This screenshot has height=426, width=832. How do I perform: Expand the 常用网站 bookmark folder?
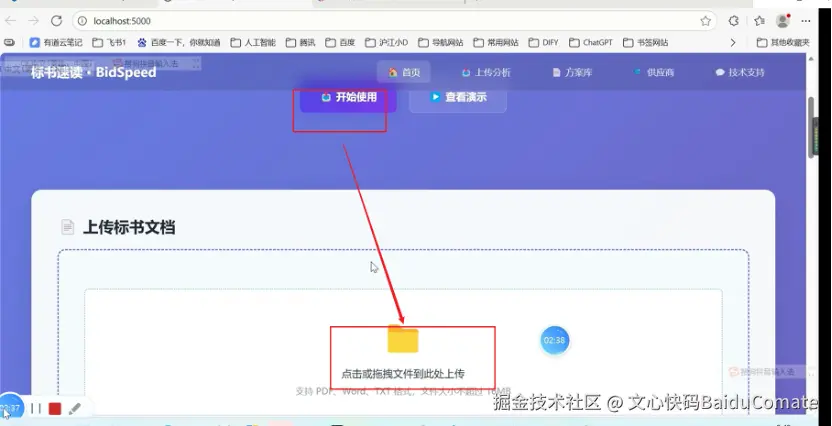pos(496,42)
